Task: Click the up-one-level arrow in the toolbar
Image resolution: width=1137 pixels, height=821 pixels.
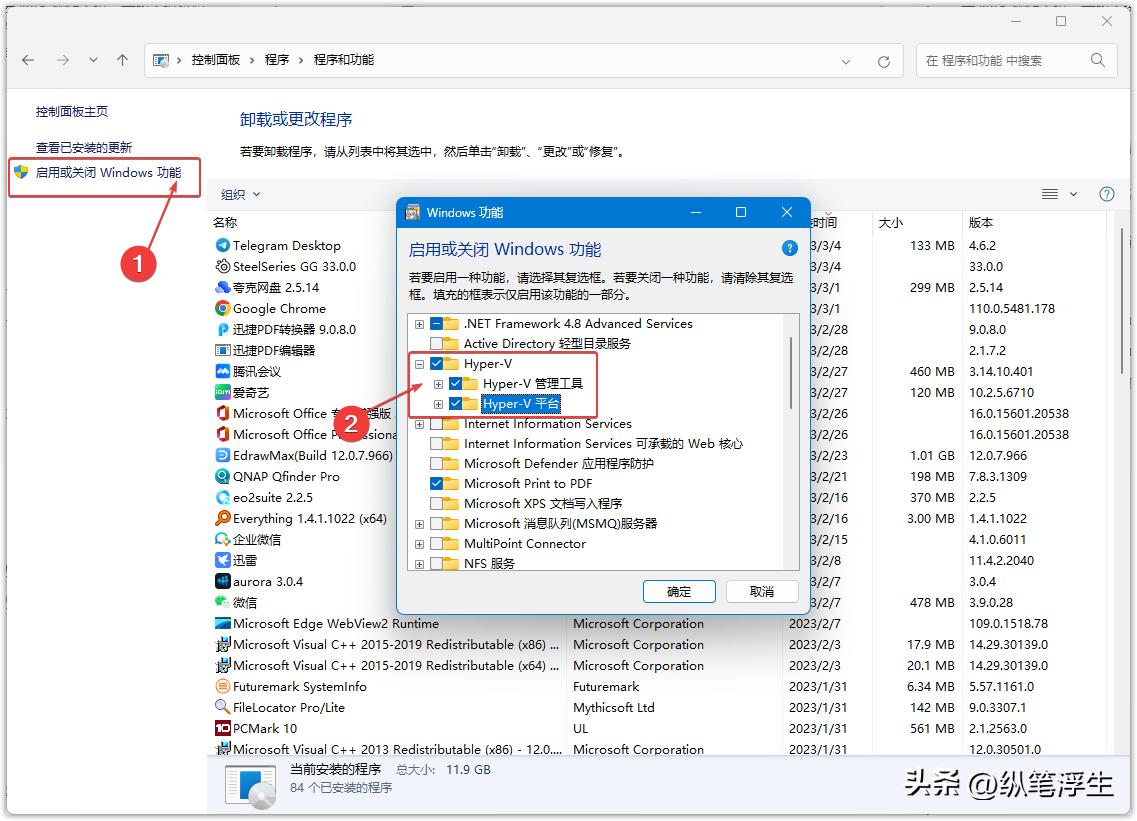Action: pos(122,60)
